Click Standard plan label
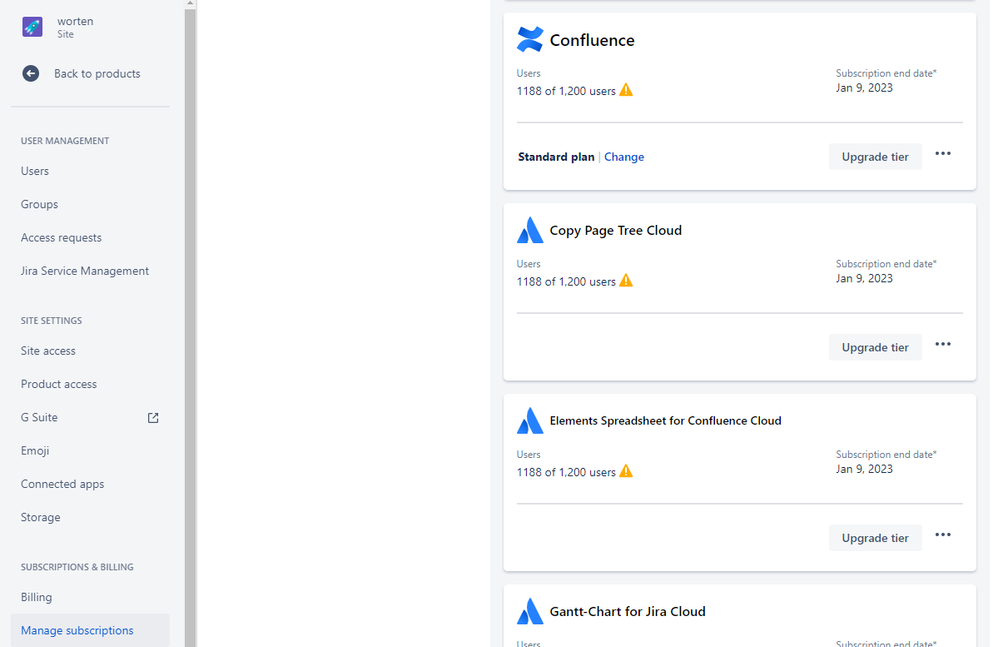The height and width of the screenshot is (647, 998). (x=556, y=157)
